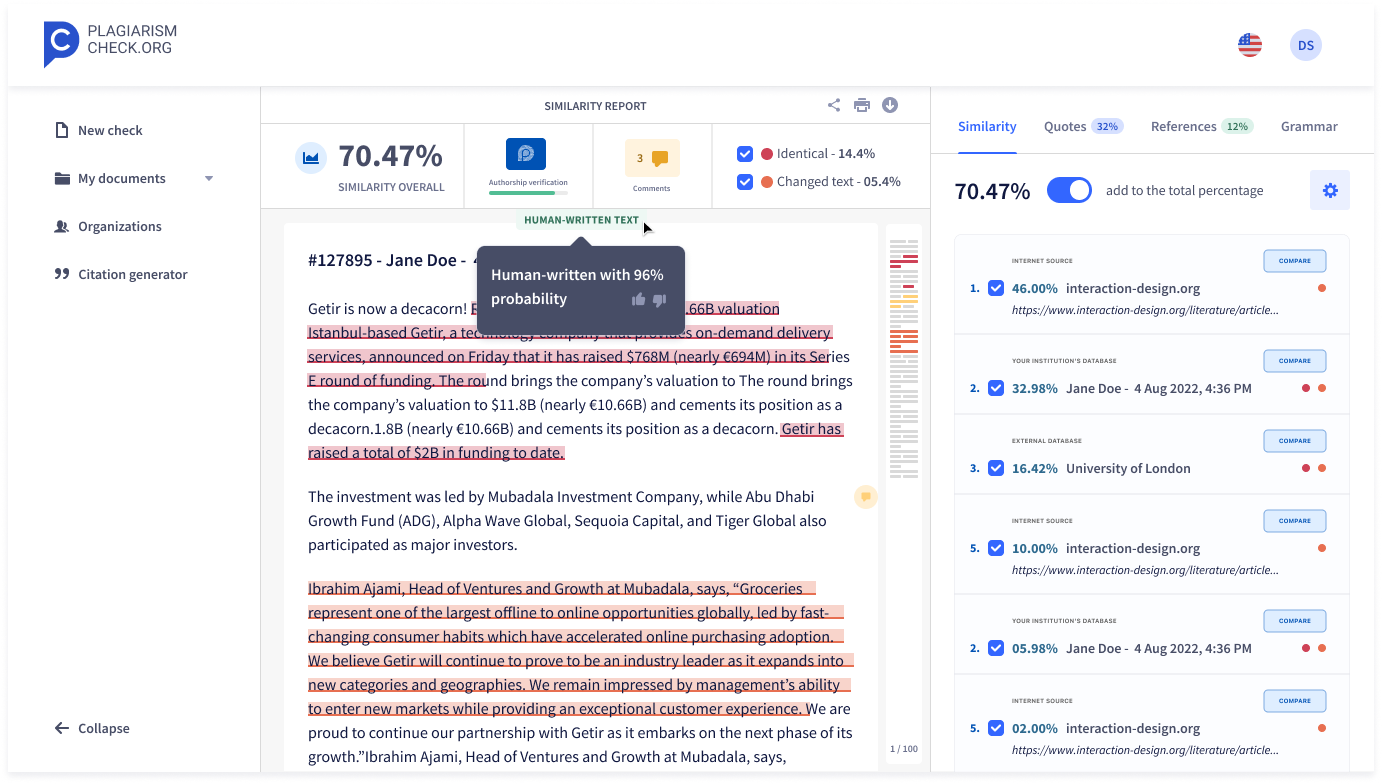Switch to the Quotes tab
1382x784 pixels.
(1065, 126)
